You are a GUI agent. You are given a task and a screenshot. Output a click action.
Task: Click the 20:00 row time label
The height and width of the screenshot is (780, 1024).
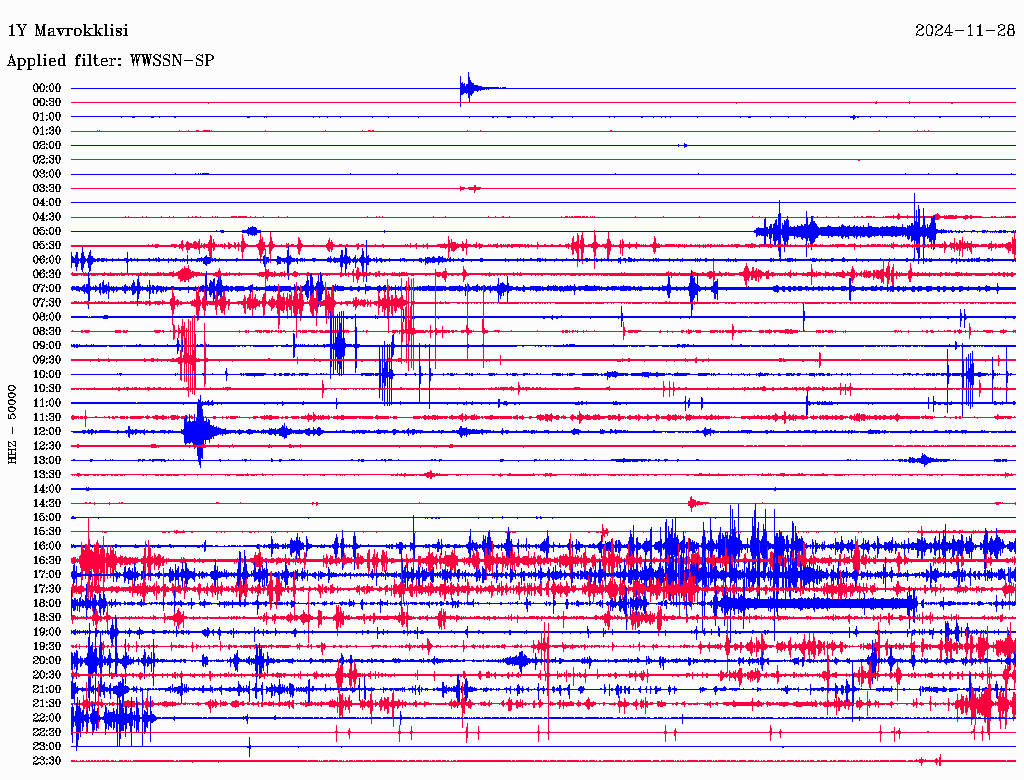point(47,660)
